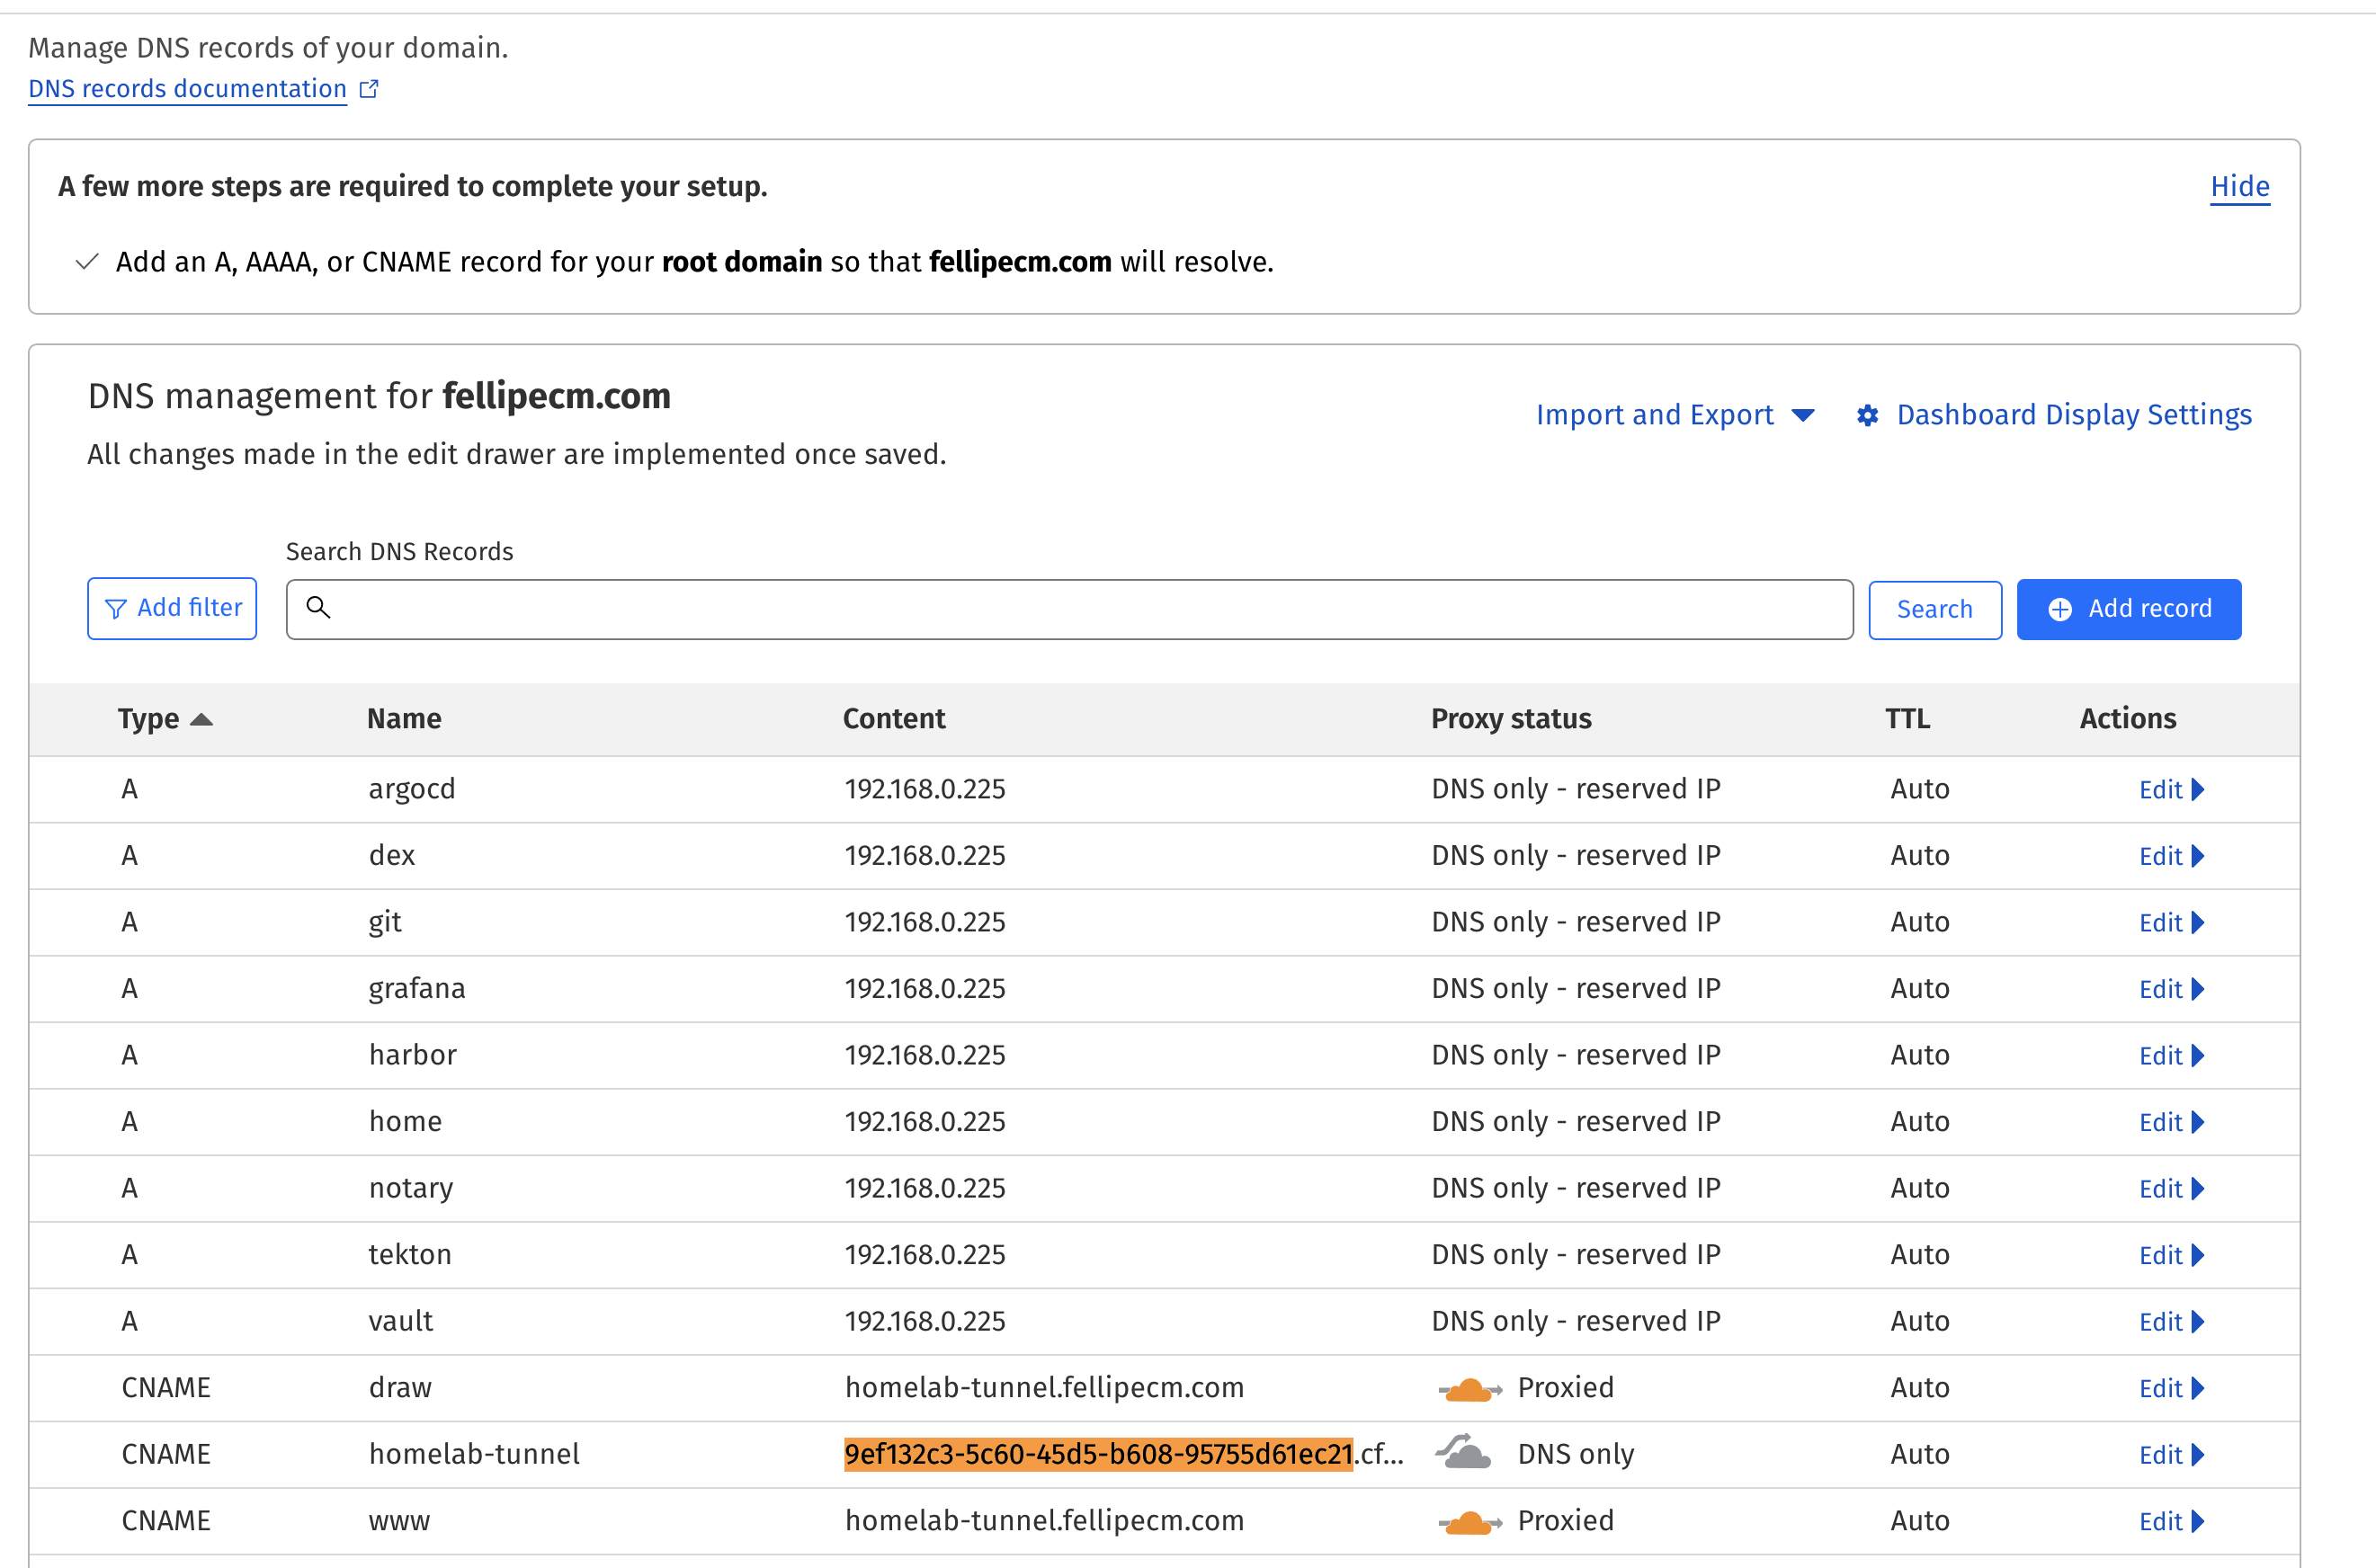The height and width of the screenshot is (1568, 2376).
Task: Open the DNS records documentation link
Action: (x=186, y=88)
